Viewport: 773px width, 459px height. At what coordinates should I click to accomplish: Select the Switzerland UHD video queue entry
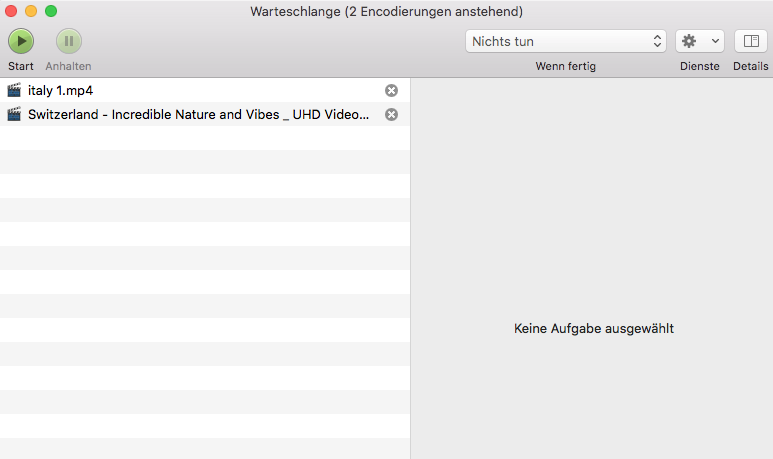198,114
